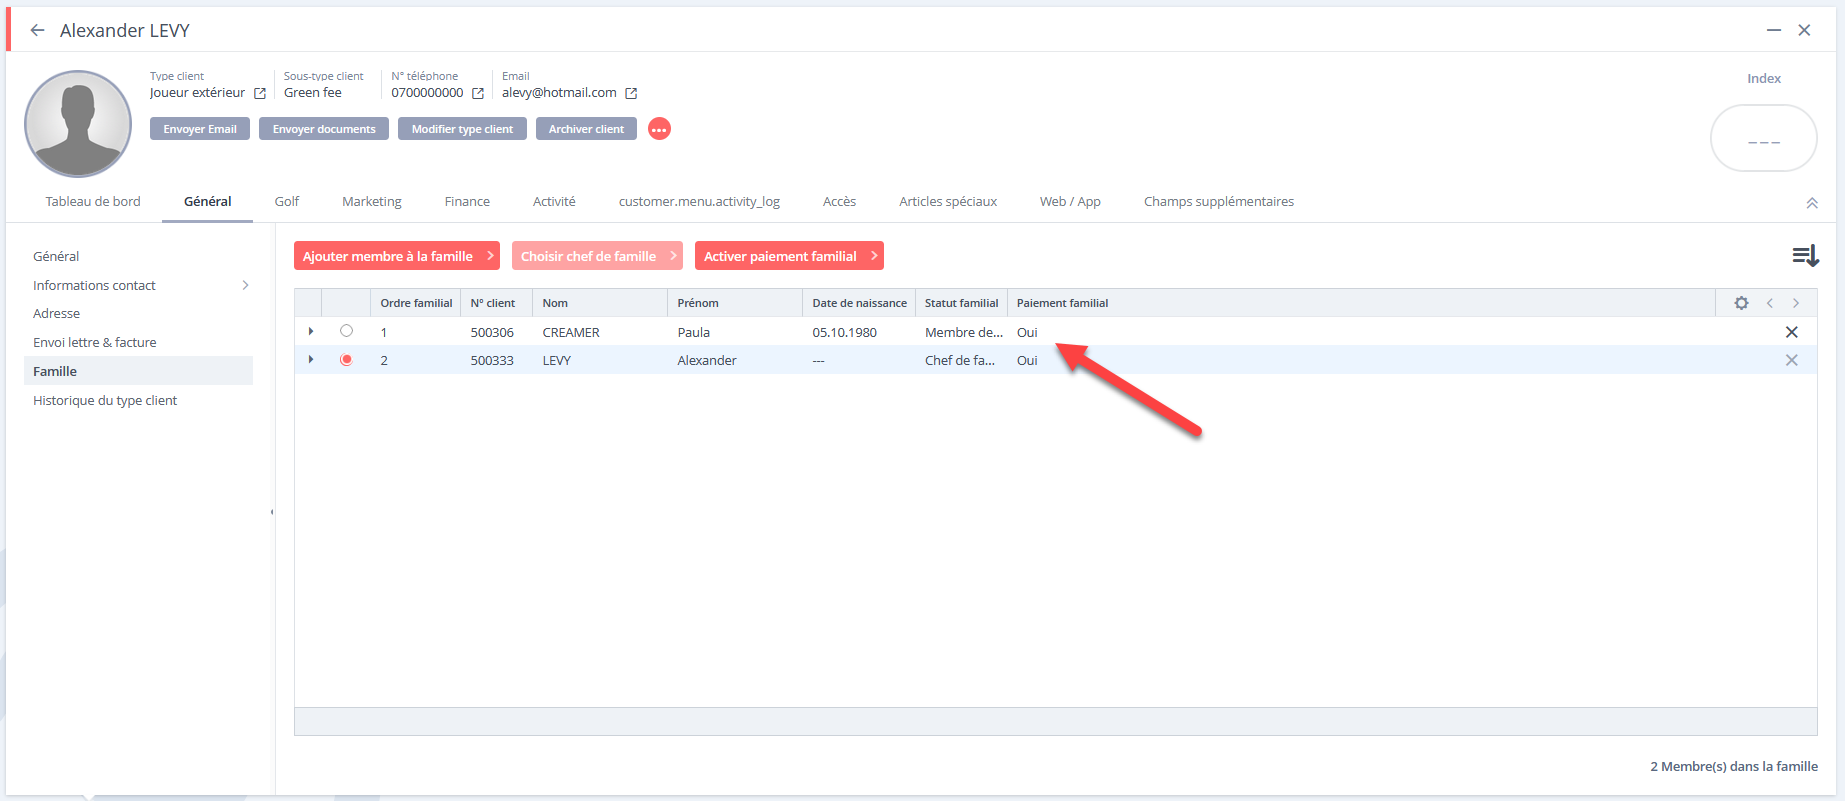
Task: Select radio button for LEVY row
Action: pyautogui.click(x=346, y=360)
